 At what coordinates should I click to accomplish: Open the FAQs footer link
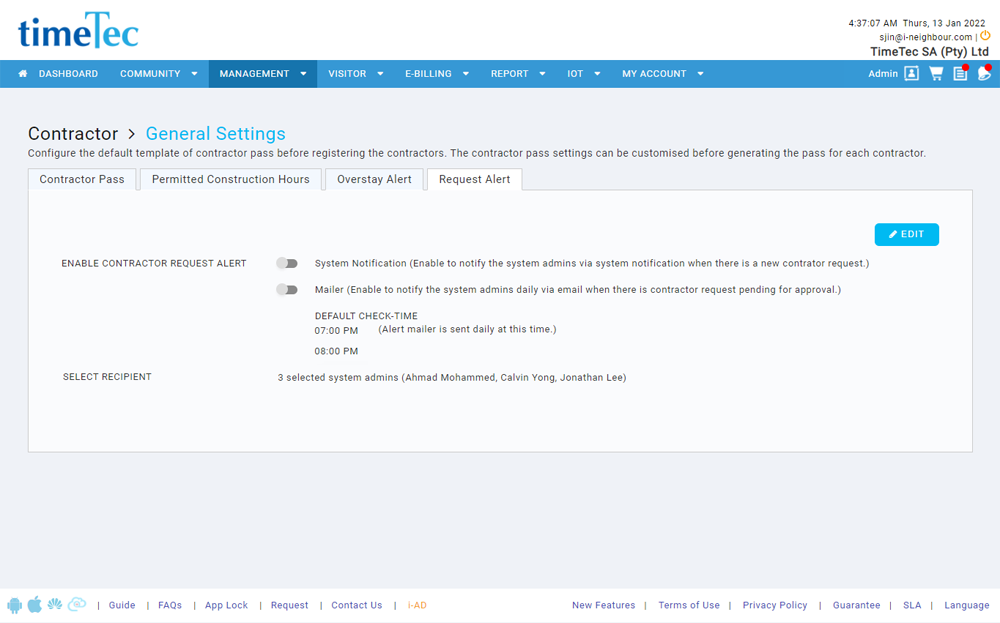click(x=170, y=606)
